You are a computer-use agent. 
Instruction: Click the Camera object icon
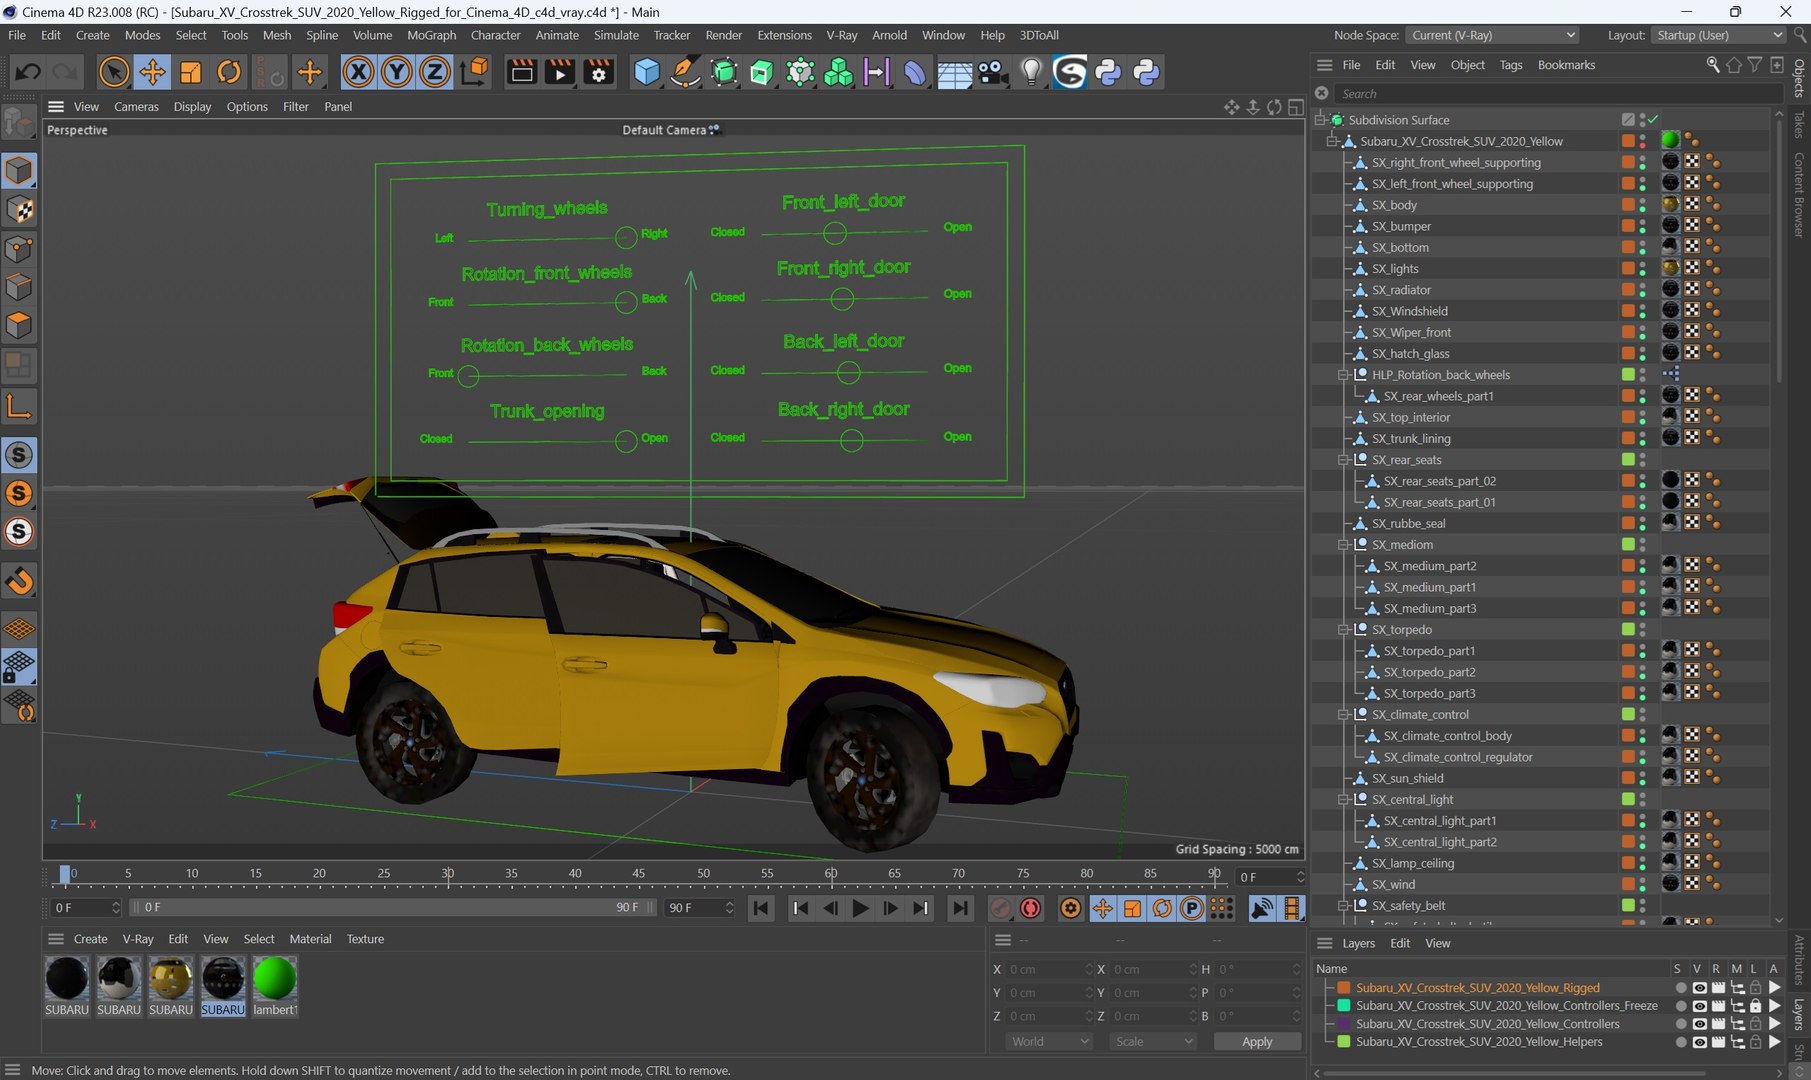(x=992, y=72)
